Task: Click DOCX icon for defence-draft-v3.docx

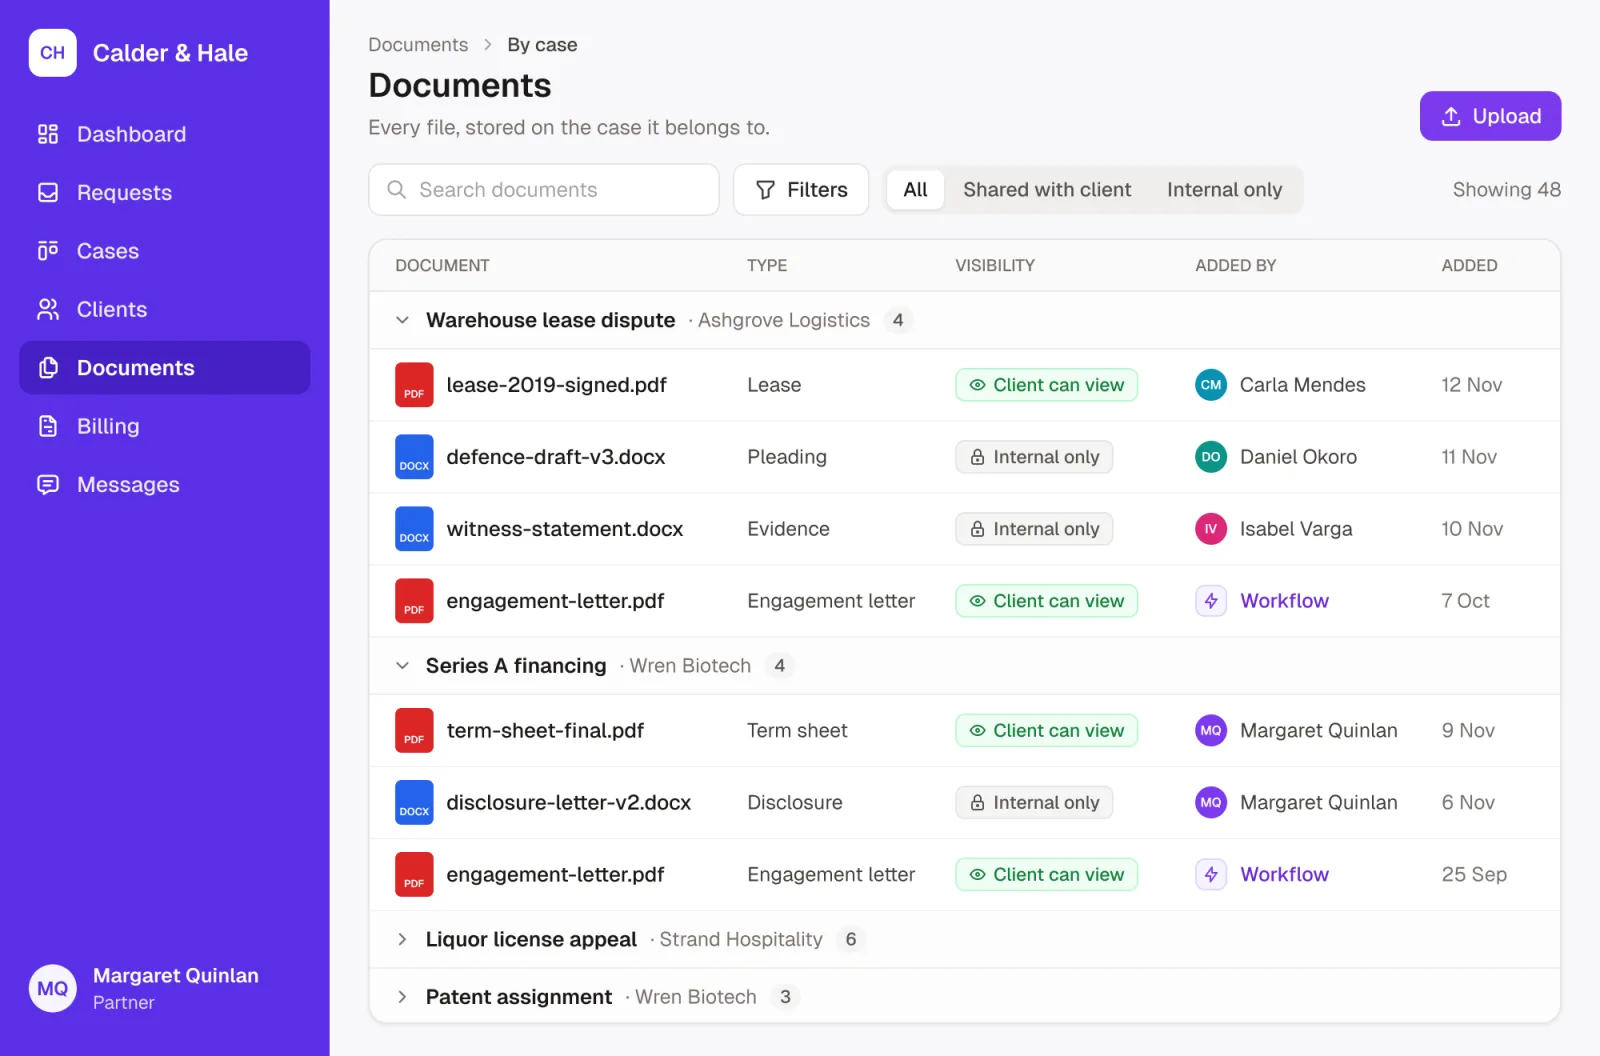Action: point(414,457)
